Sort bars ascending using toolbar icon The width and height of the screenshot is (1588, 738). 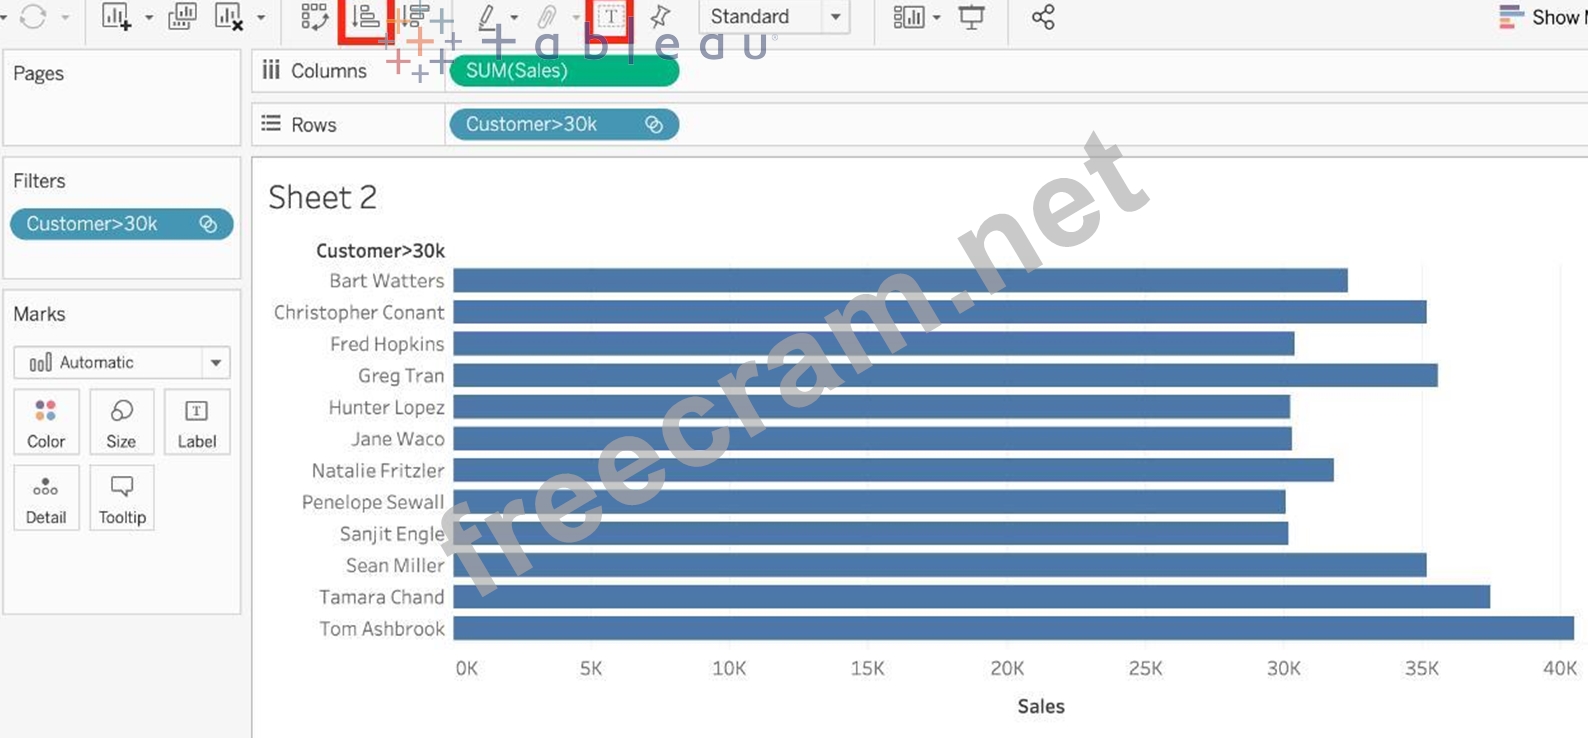(x=365, y=17)
